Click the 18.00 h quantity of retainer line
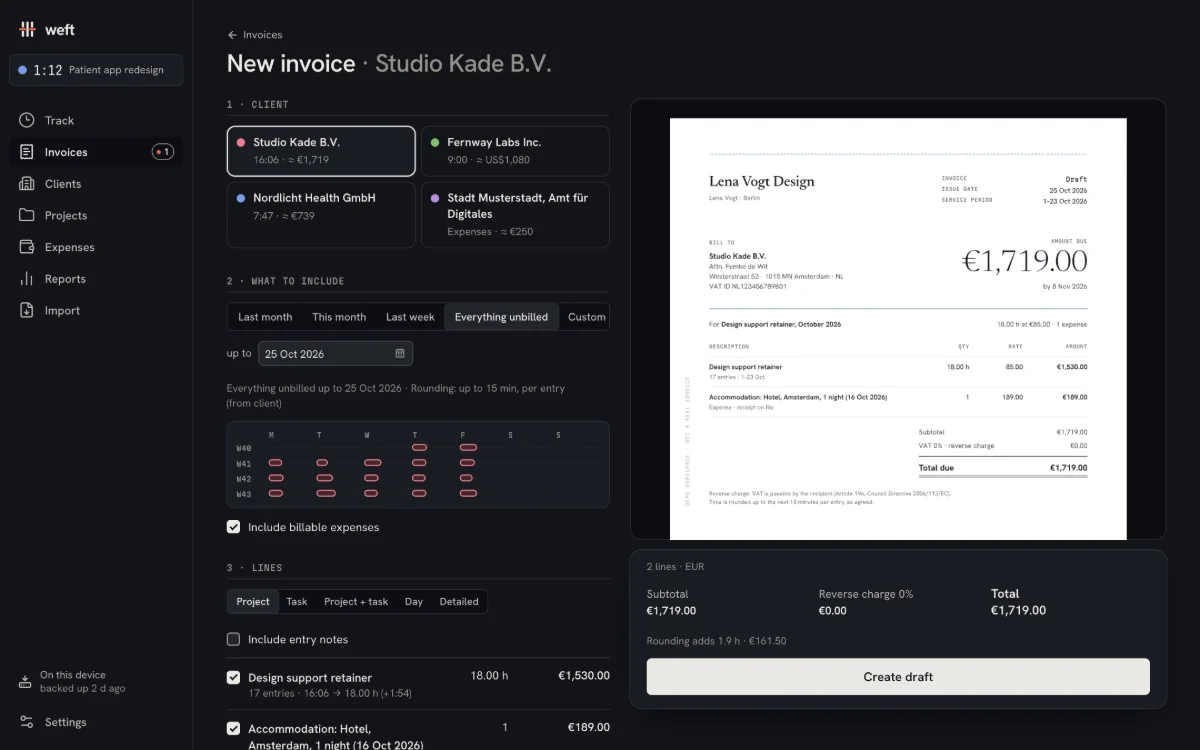Image resolution: width=1200 pixels, height=750 pixels. [x=489, y=676]
